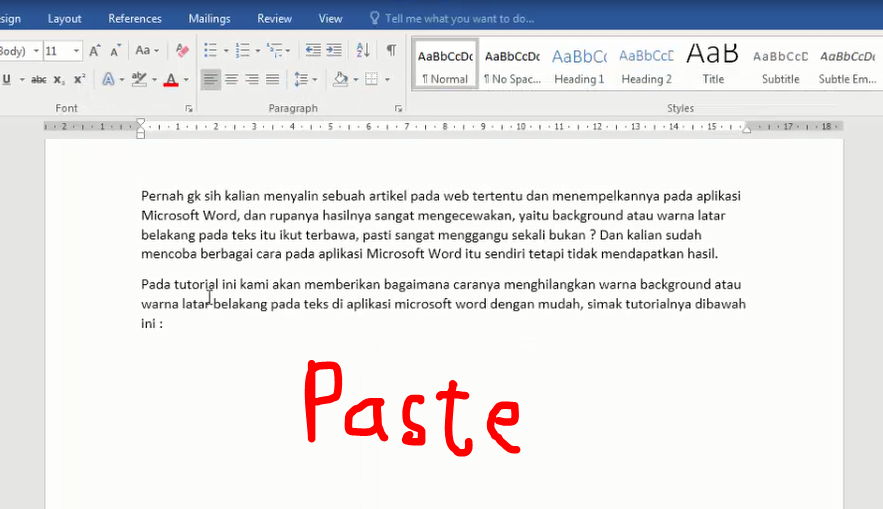The image size is (883, 509).
Task: Apply the Subtle Emphasis style
Action: (848, 64)
